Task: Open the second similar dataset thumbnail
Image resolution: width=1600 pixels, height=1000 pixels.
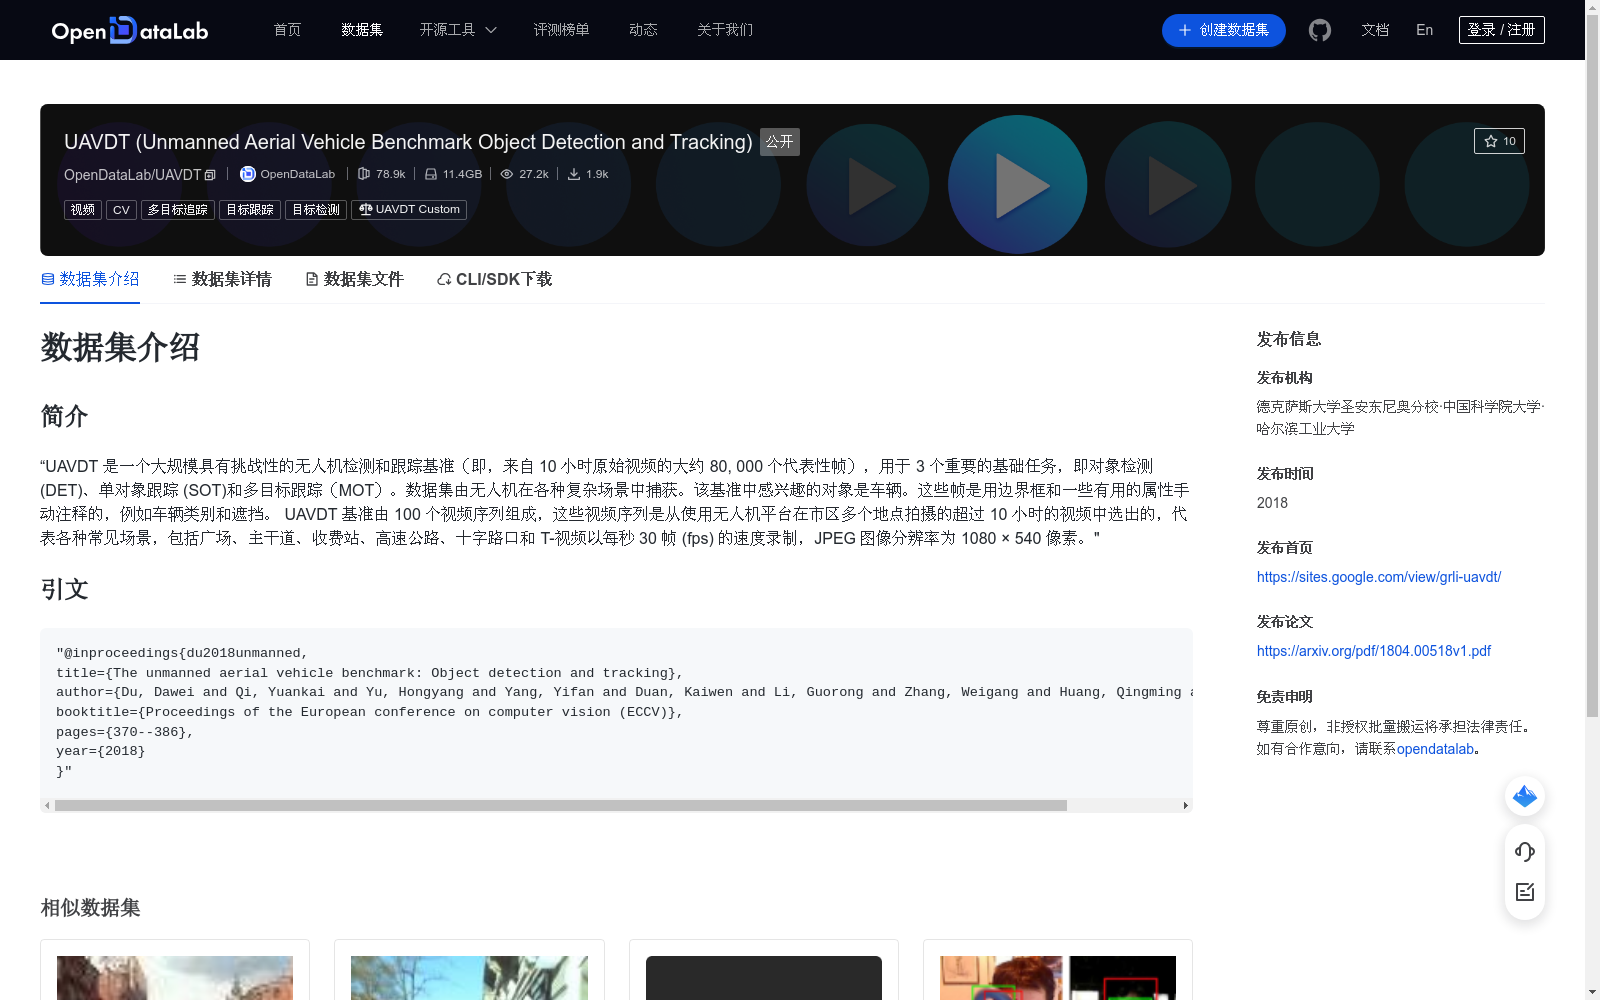Action: tap(469, 977)
